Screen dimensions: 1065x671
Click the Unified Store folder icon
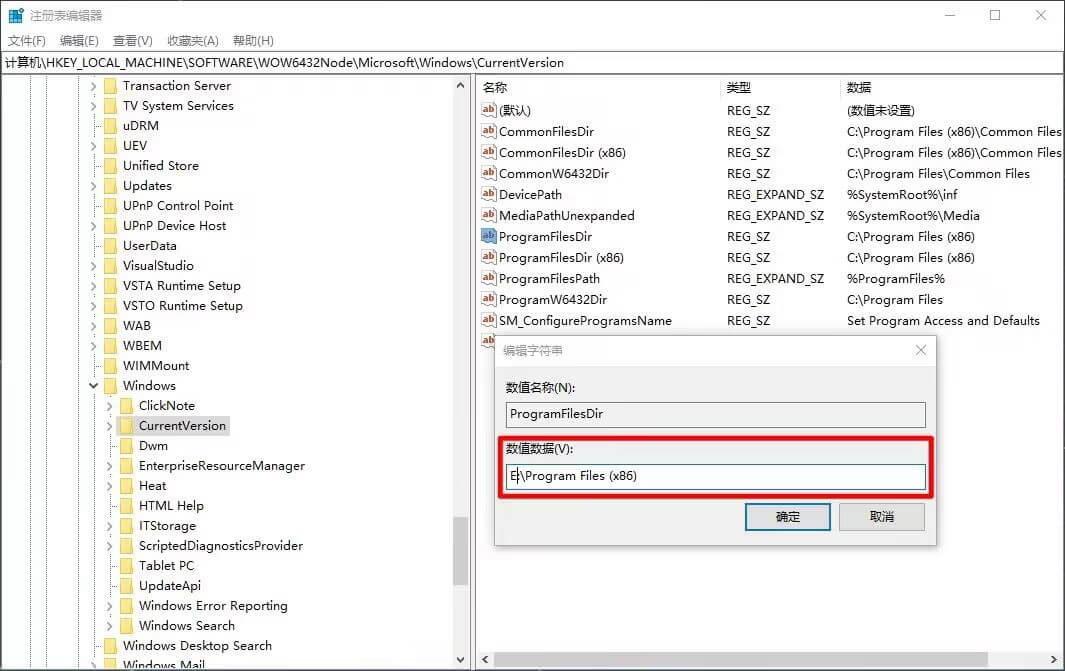110,166
